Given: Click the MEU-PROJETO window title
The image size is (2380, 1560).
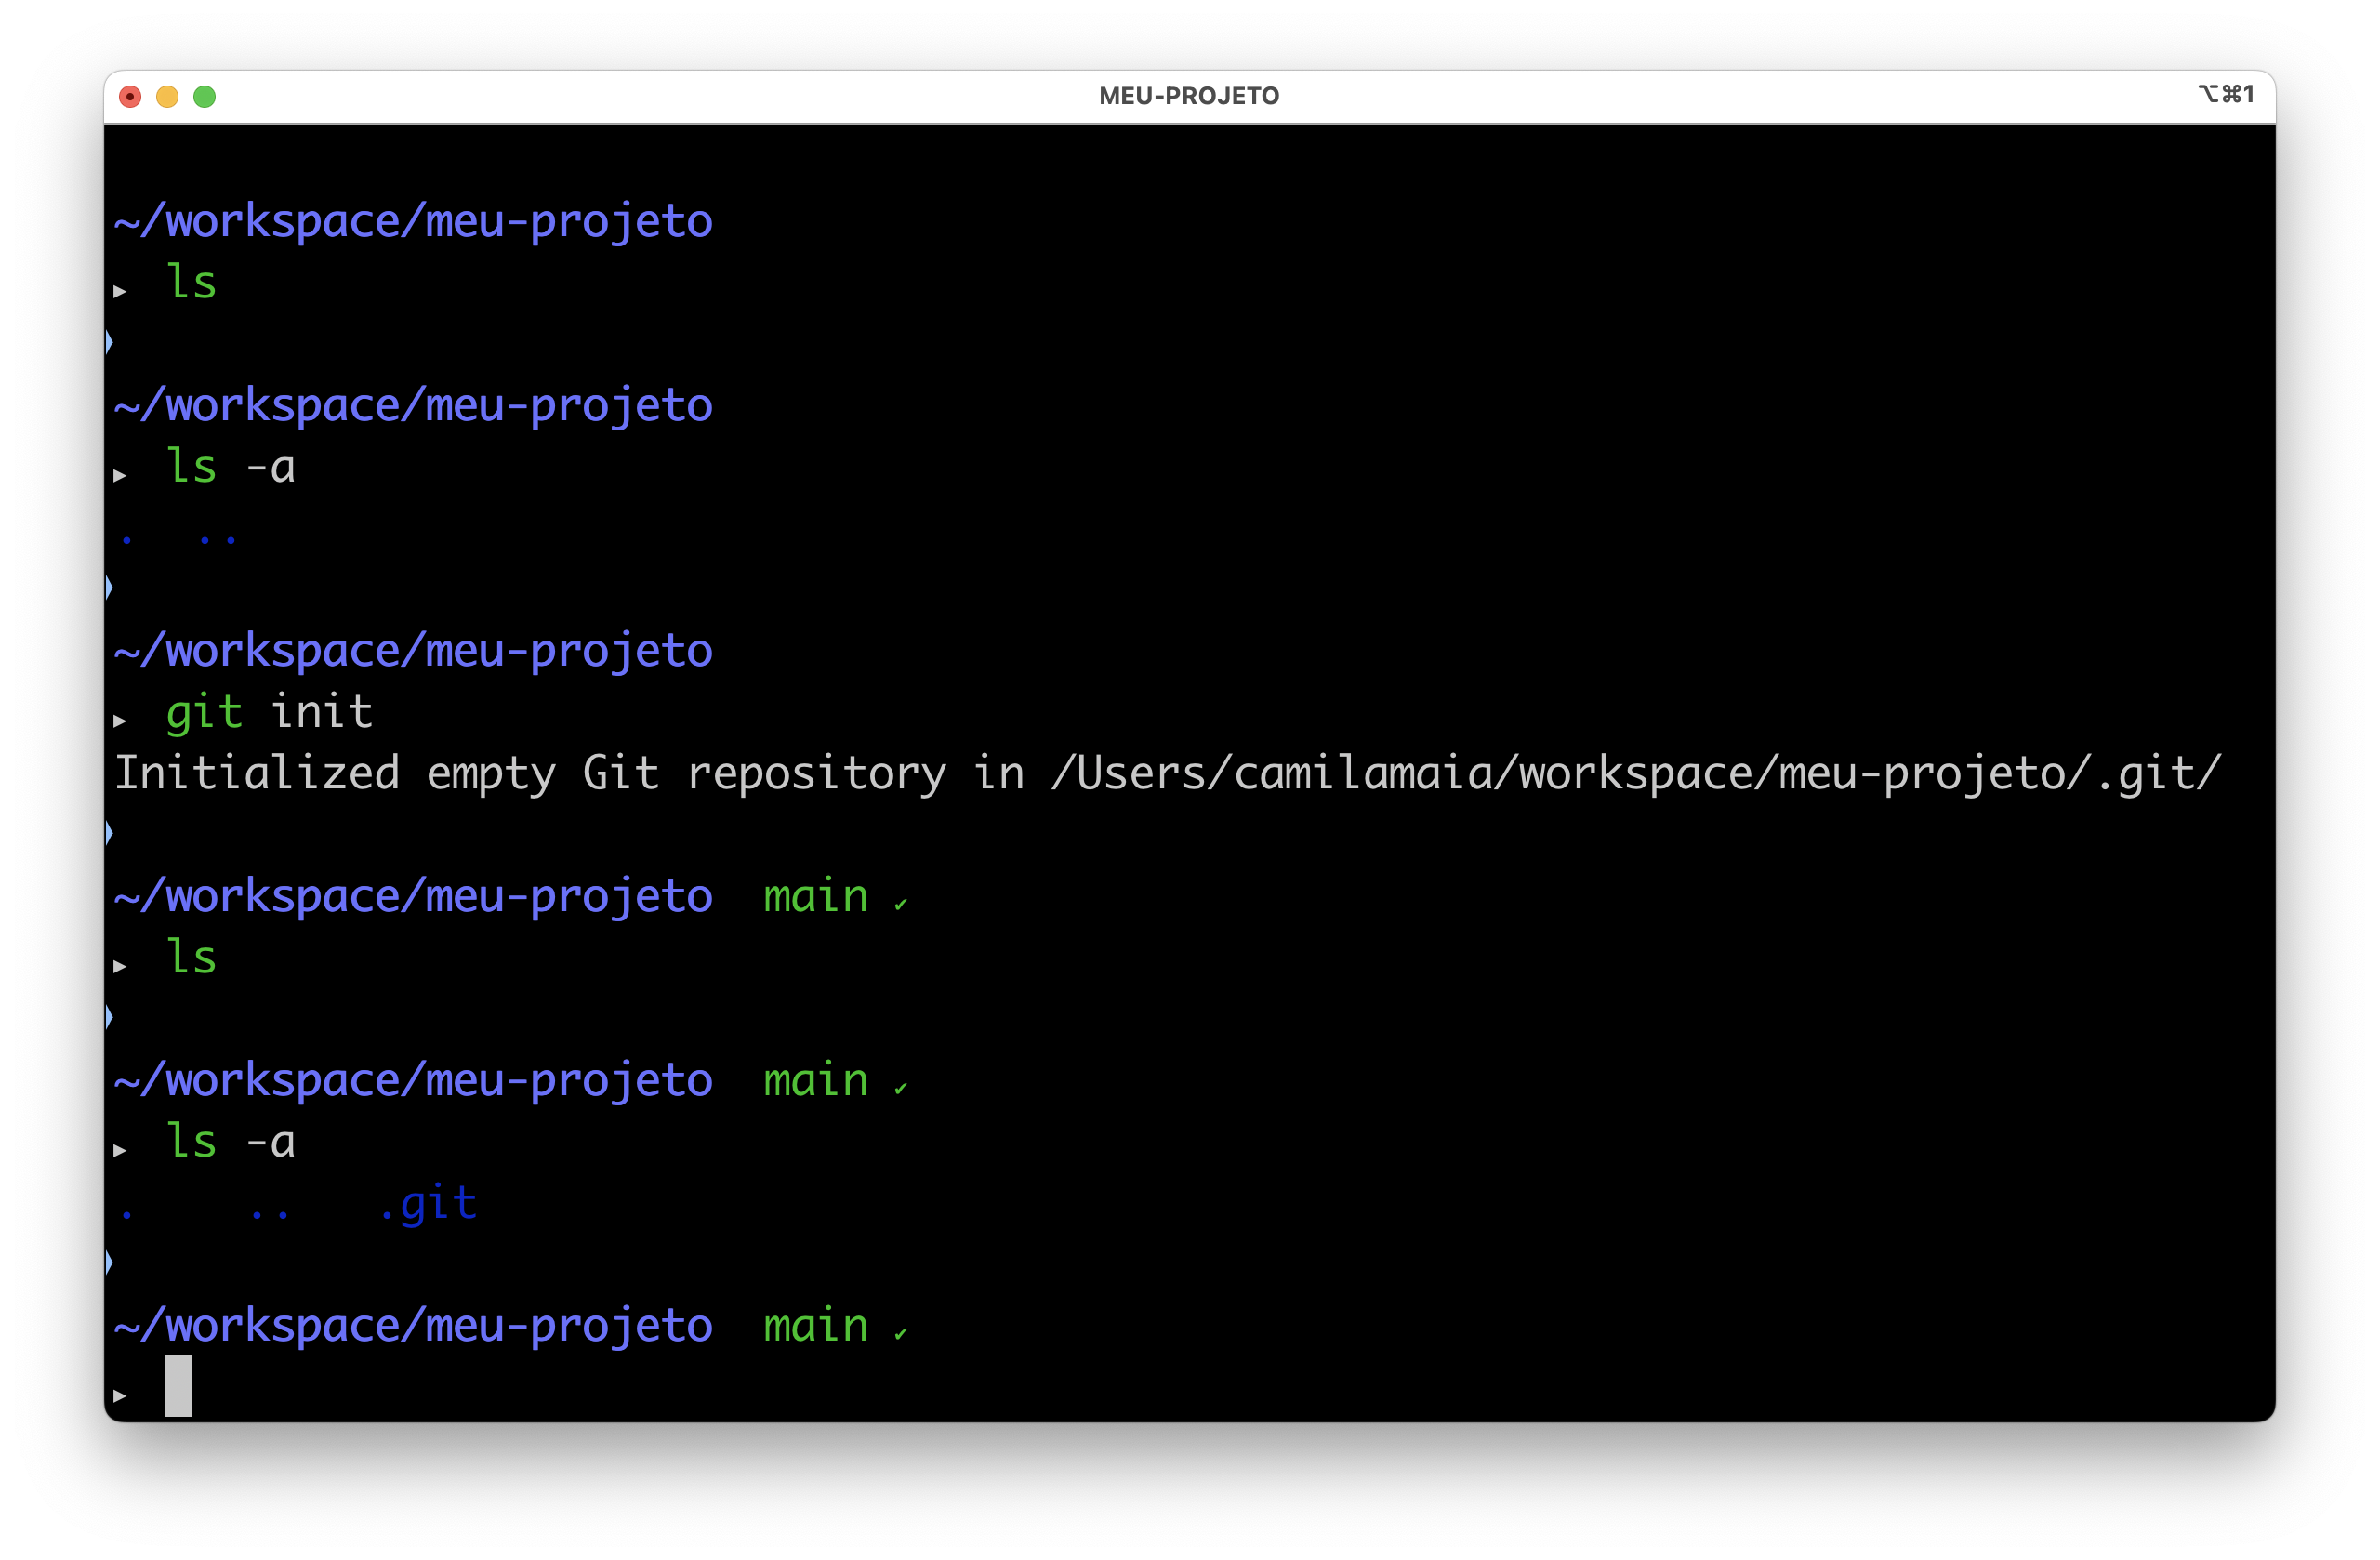Looking at the screenshot, I should point(1188,96).
